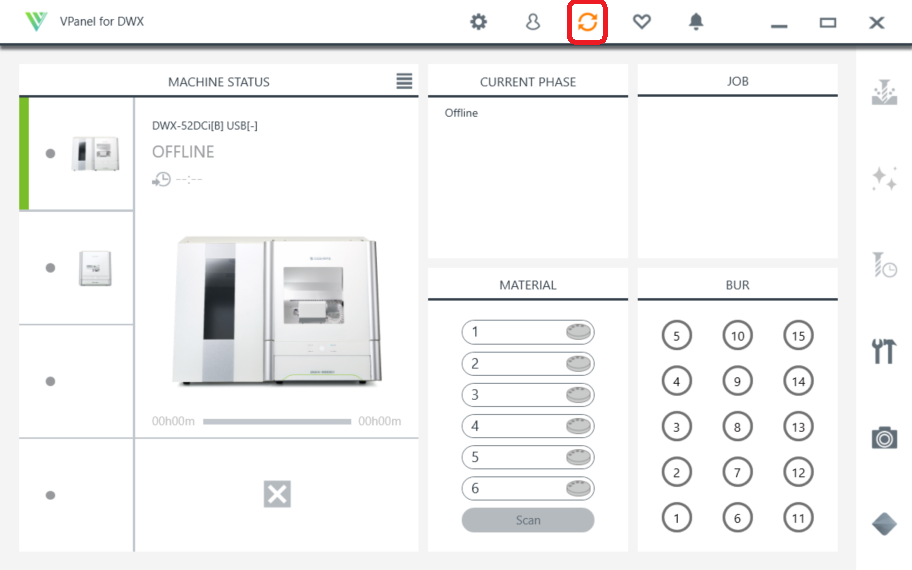Click the grey X placeholder icon
Image resolution: width=912 pixels, height=570 pixels.
point(277,494)
